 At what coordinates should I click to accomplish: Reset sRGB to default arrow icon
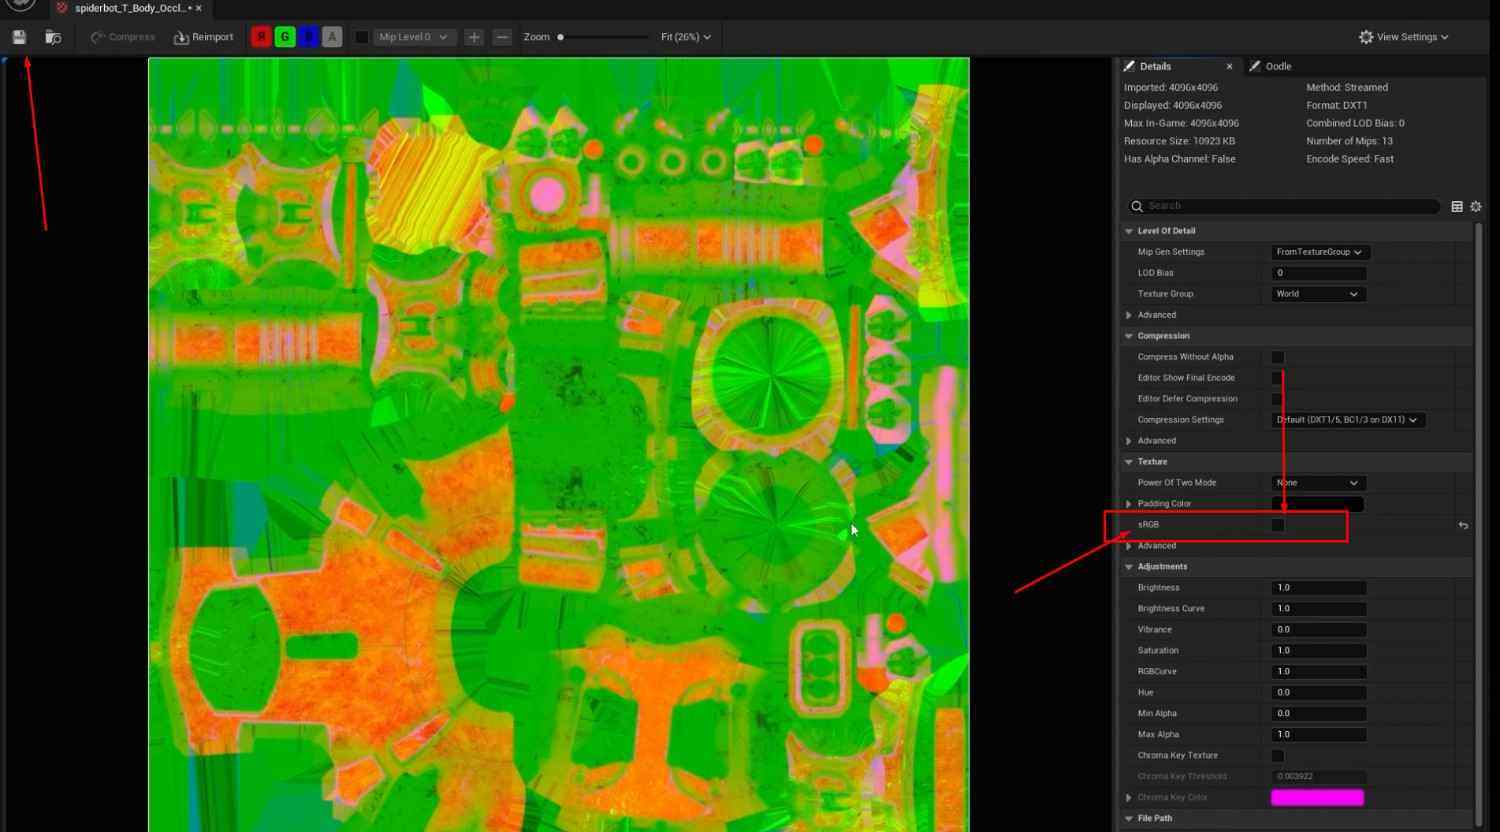pyautogui.click(x=1463, y=525)
